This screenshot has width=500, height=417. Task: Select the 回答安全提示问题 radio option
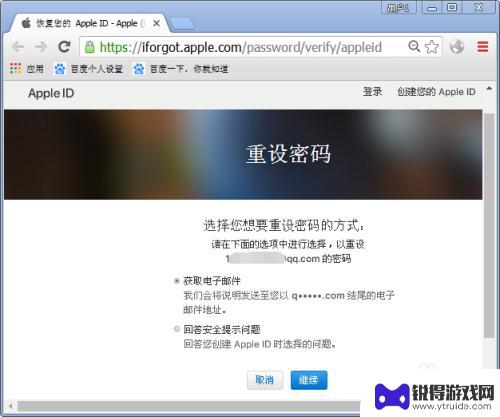177,329
